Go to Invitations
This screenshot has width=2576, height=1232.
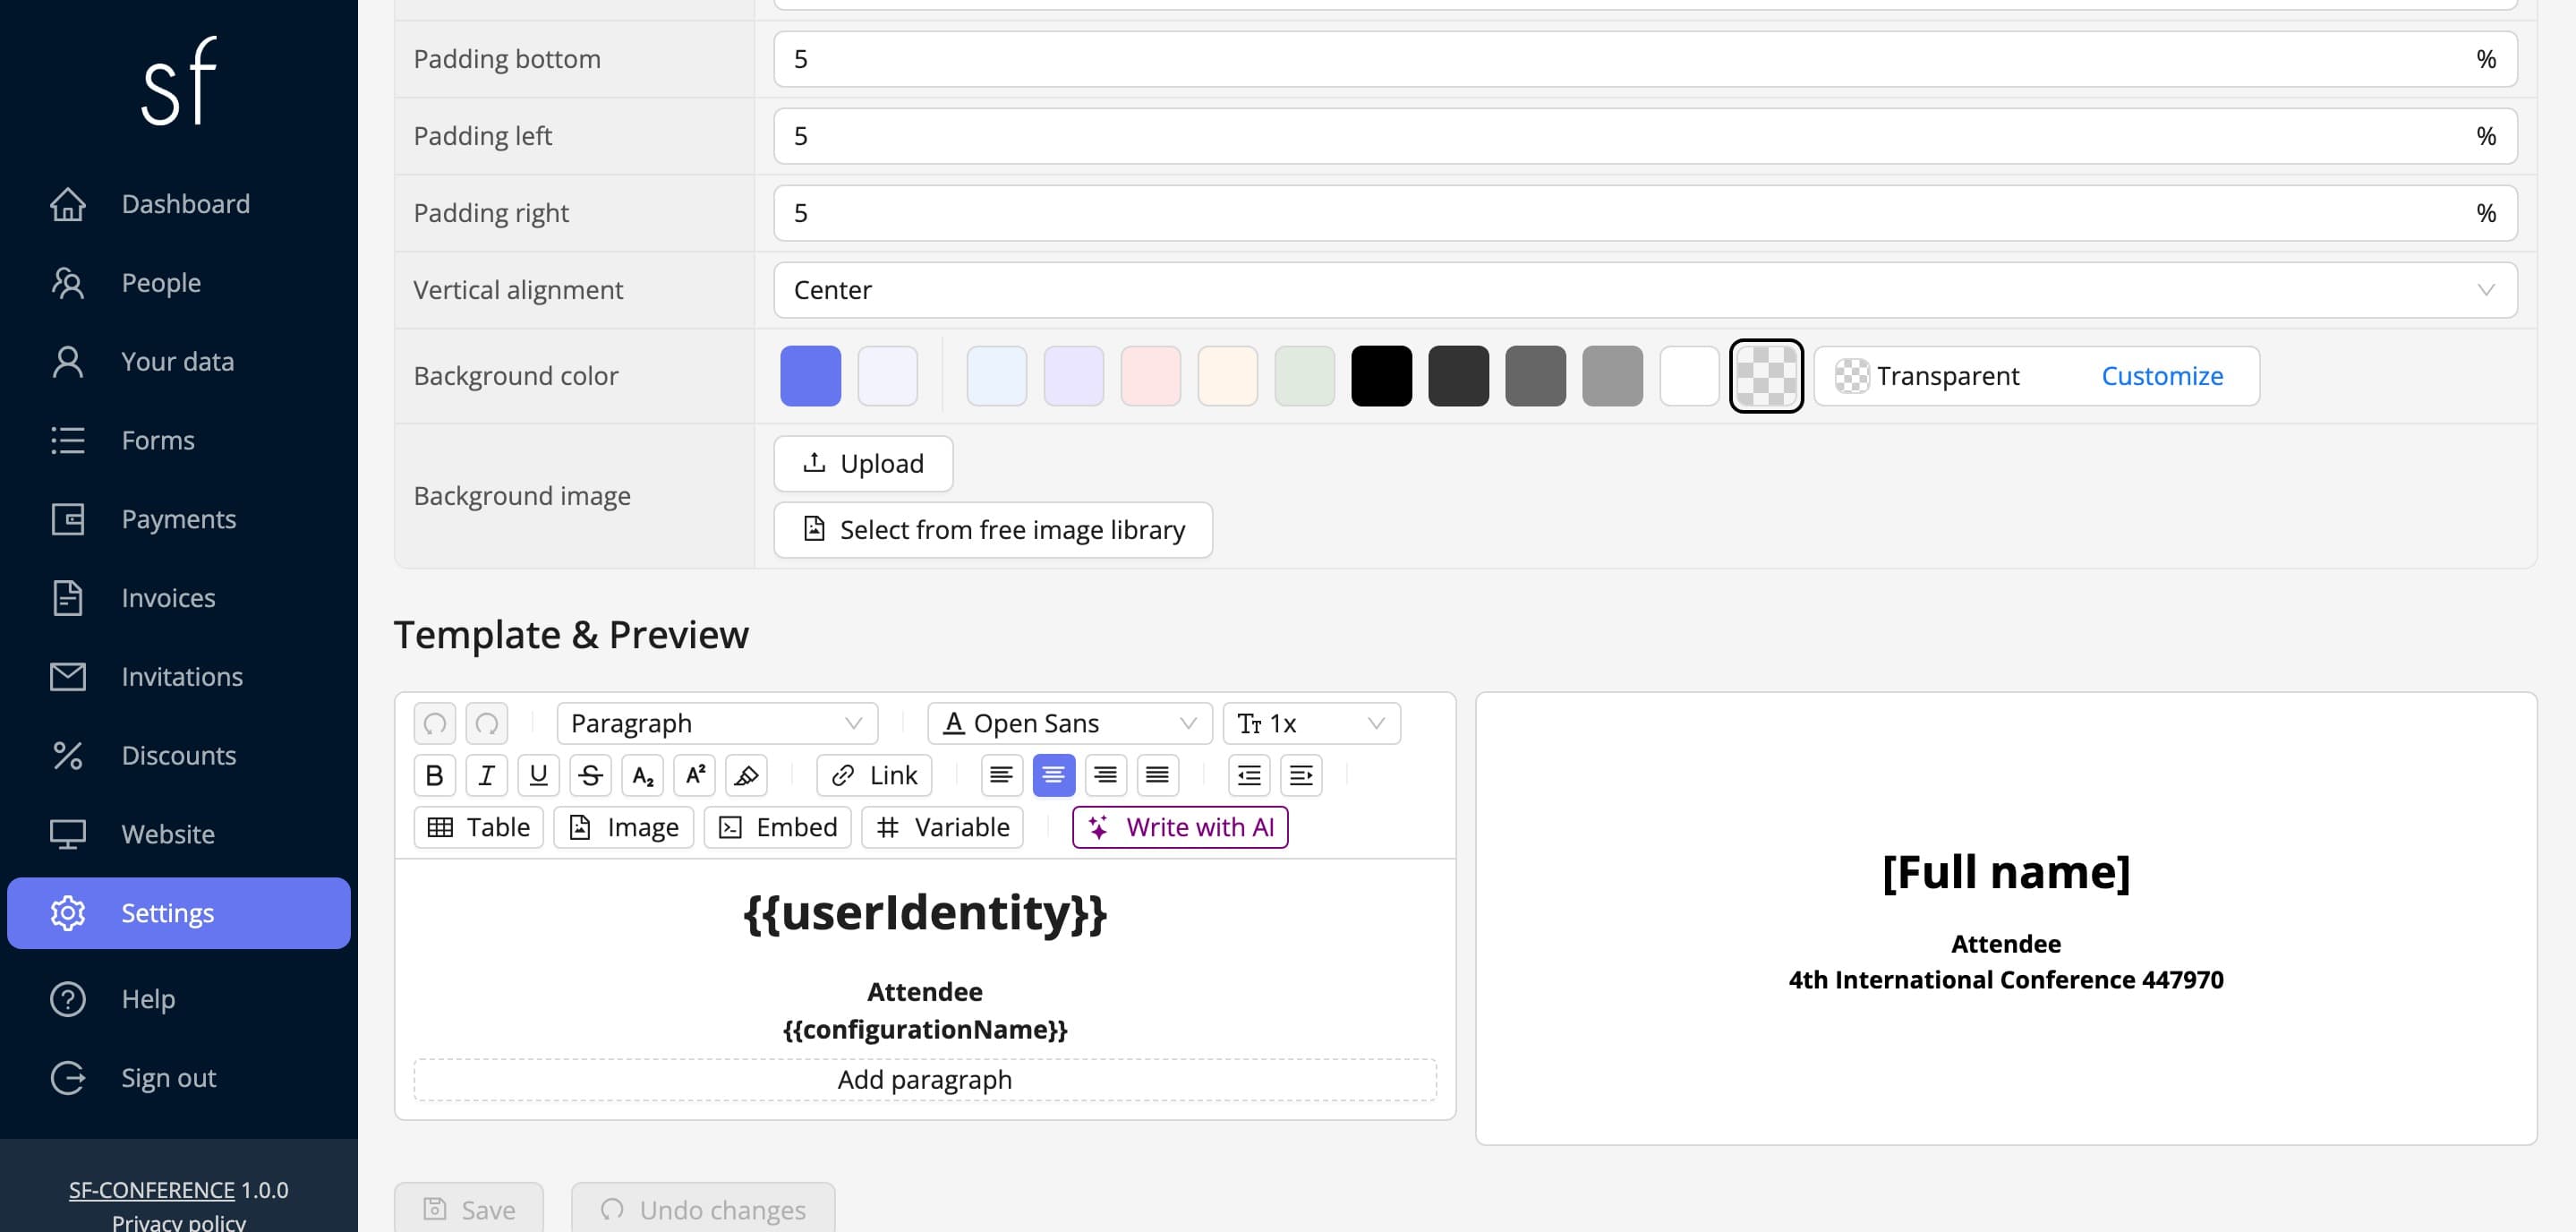[179, 677]
